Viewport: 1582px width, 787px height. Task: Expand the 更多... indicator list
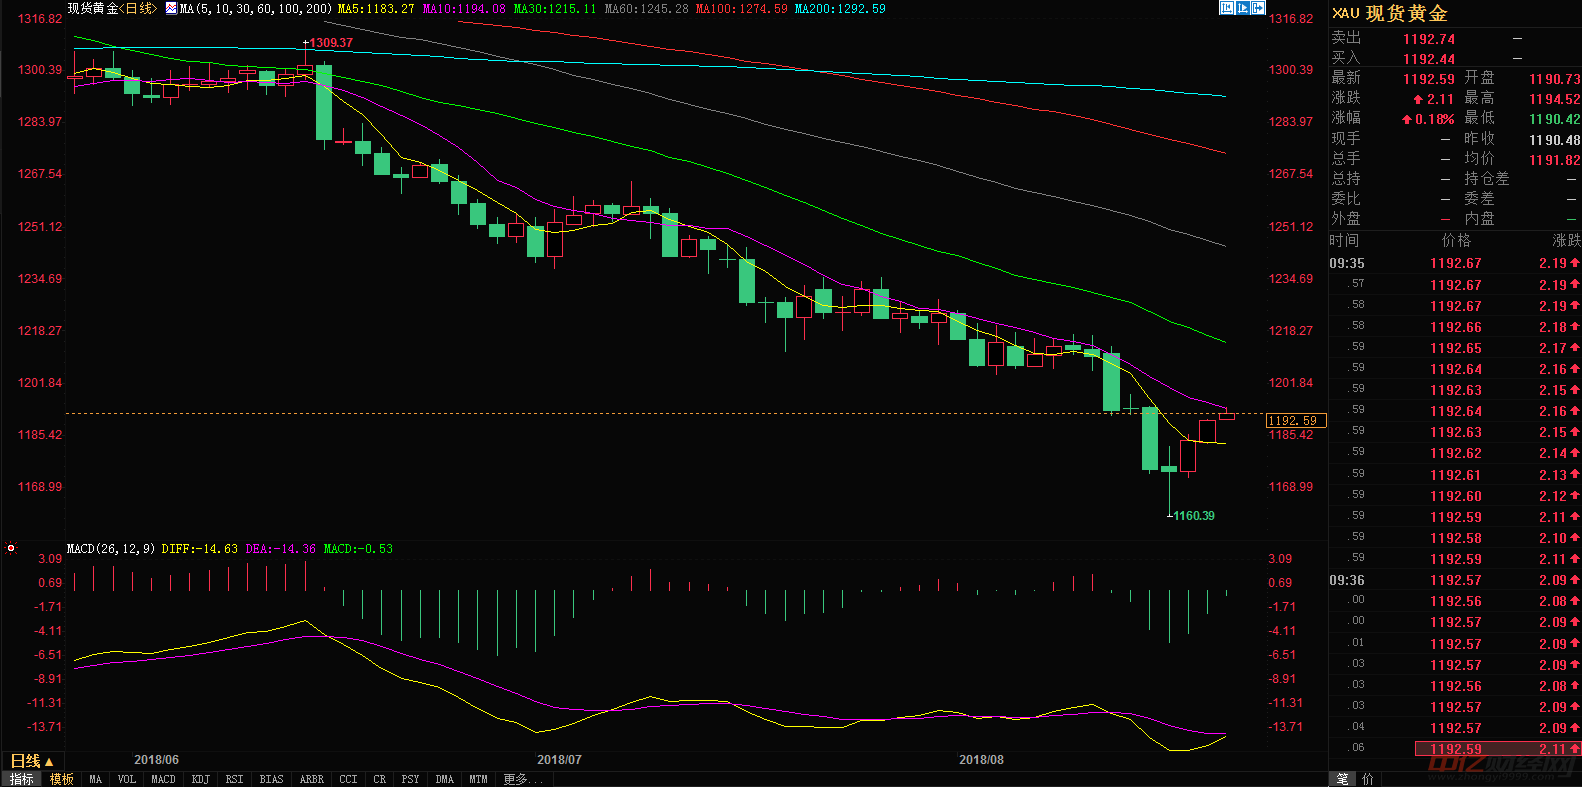click(x=522, y=779)
